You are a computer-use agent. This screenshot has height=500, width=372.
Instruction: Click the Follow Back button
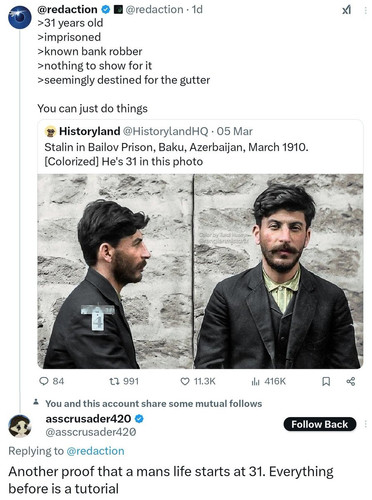click(320, 424)
